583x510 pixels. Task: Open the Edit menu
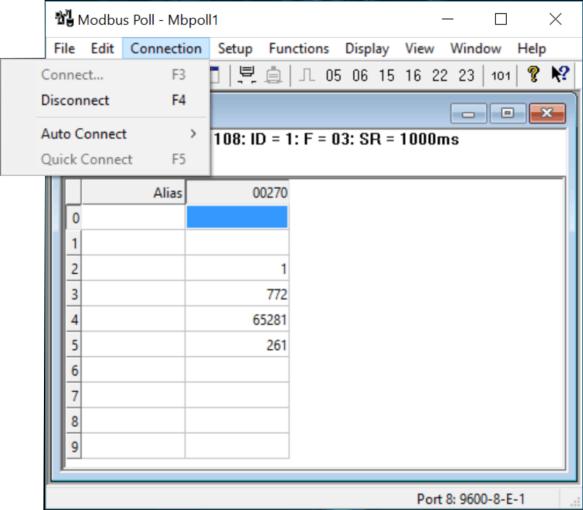coord(102,48)
